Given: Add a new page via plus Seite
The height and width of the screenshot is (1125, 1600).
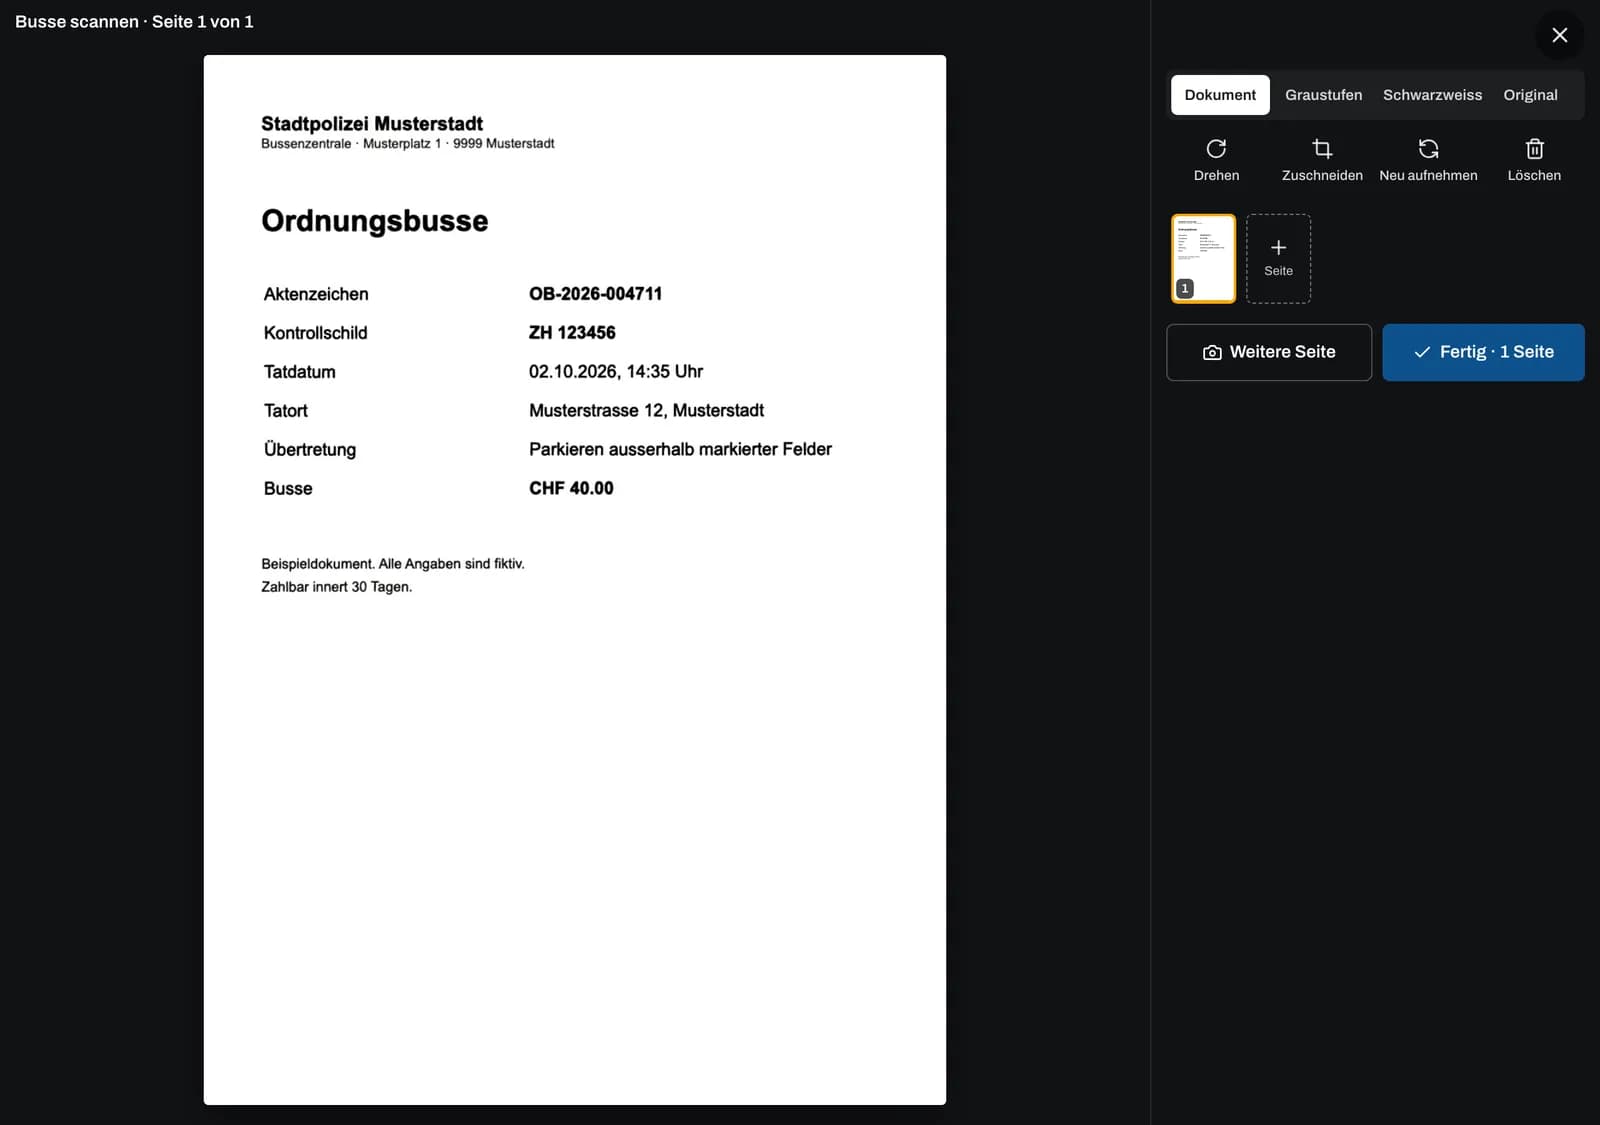Looking at the screenshot, I should (1278, 258).
